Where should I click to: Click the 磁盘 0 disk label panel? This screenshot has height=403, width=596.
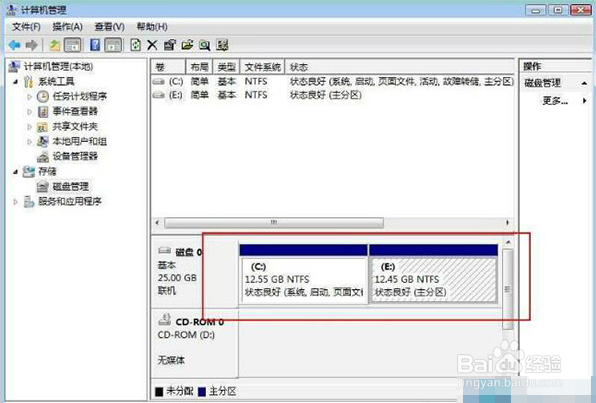coord(195,272)
